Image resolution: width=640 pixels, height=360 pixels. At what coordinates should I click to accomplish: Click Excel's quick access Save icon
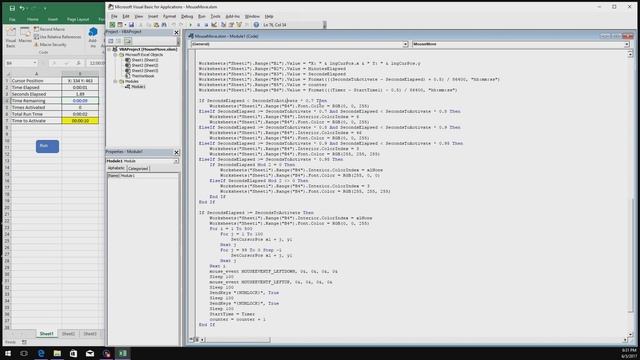click(x=12, y=8)
